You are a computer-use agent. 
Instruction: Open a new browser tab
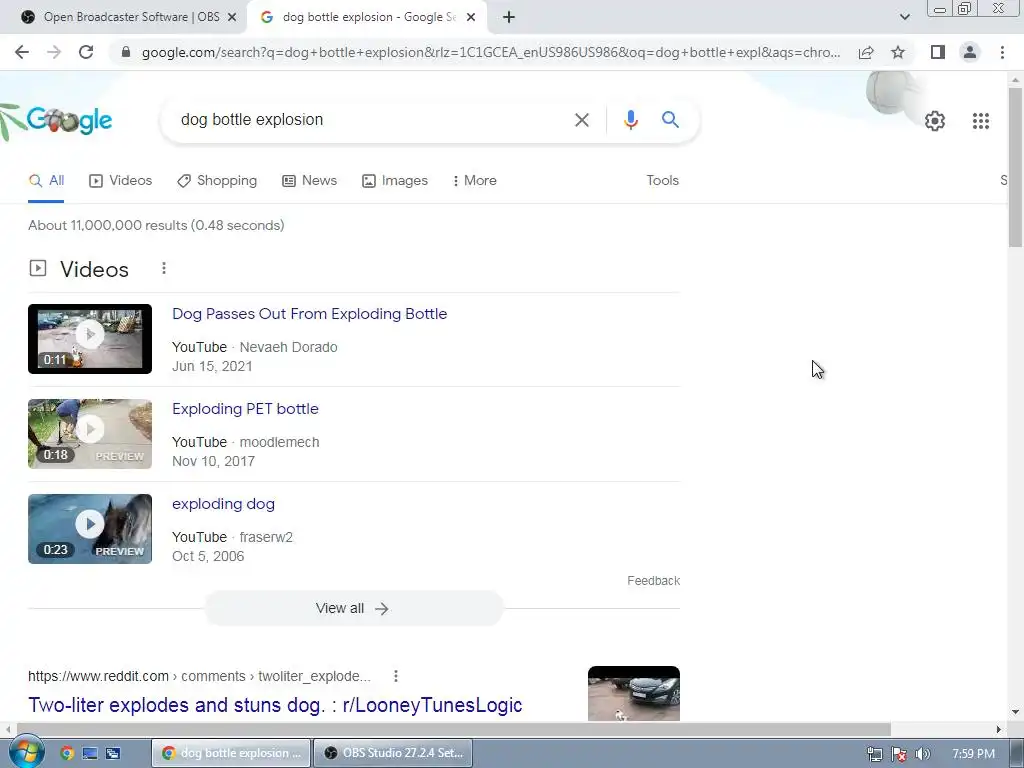point(509,18)
